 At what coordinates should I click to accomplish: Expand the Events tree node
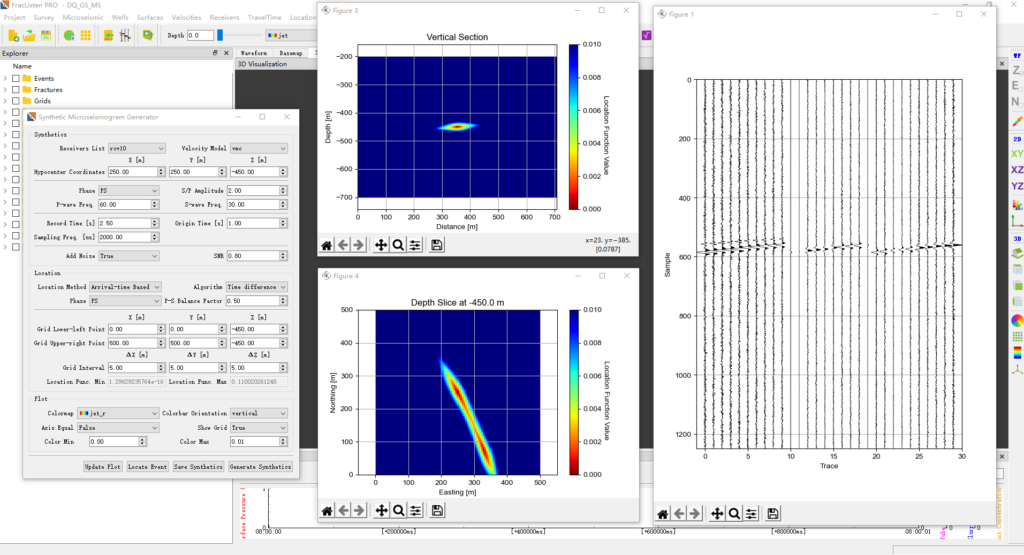5,78
